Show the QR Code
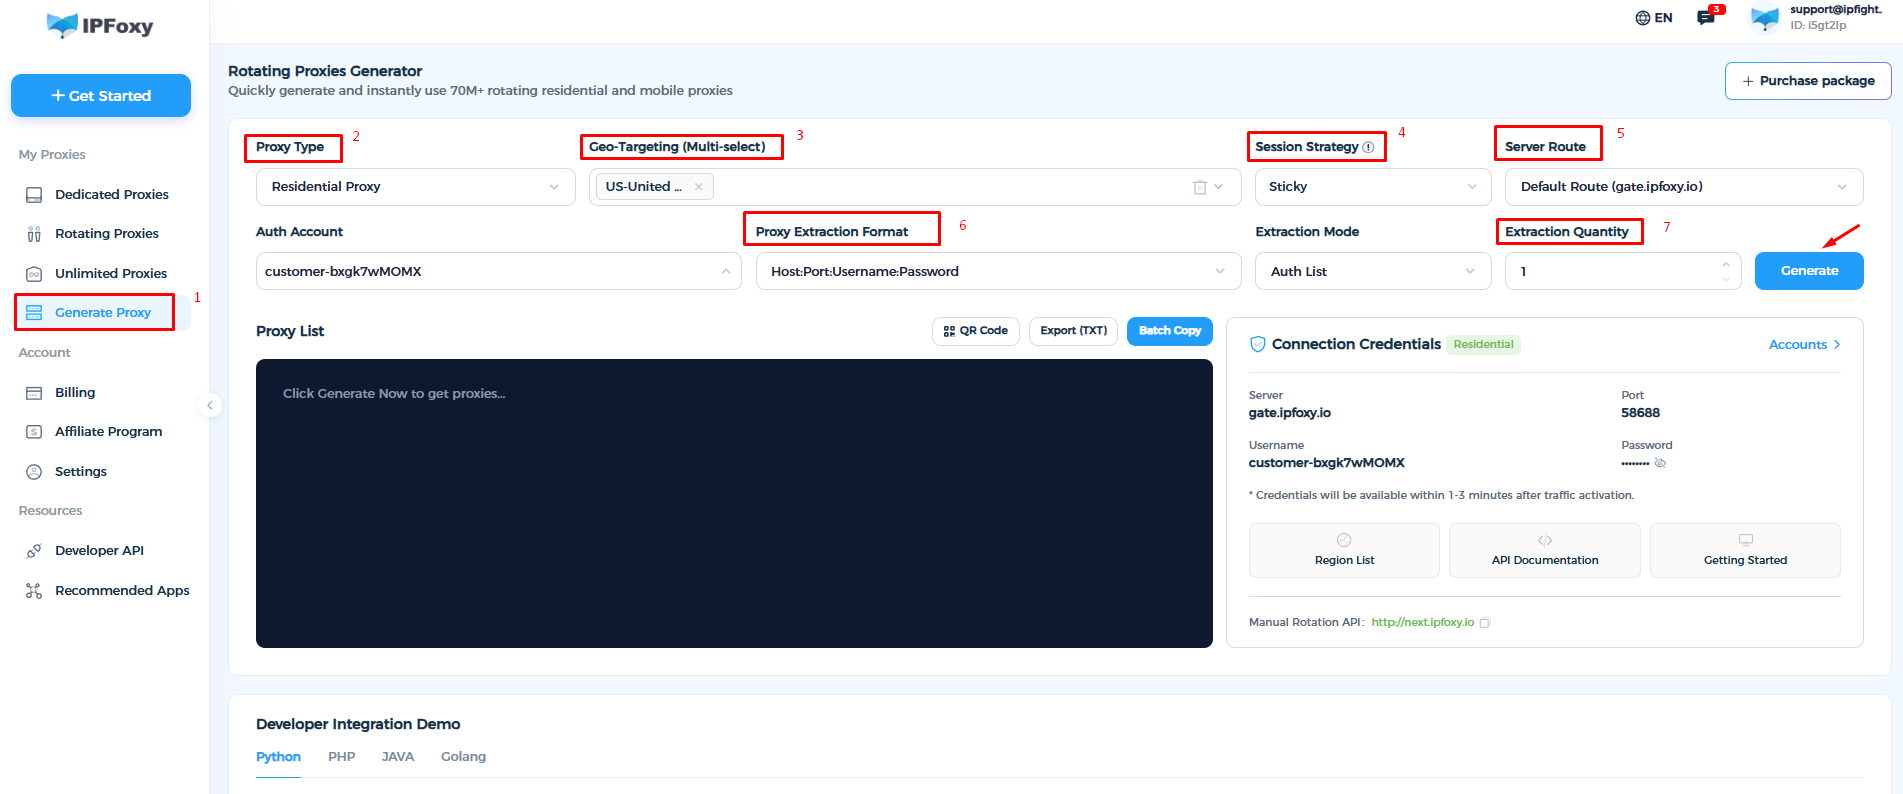The width and height of the screenshot is (1903, 794). pos(976,331)
